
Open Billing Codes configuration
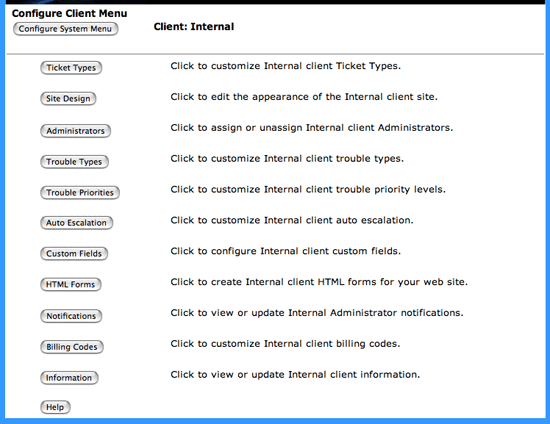[x=72, y=347]
